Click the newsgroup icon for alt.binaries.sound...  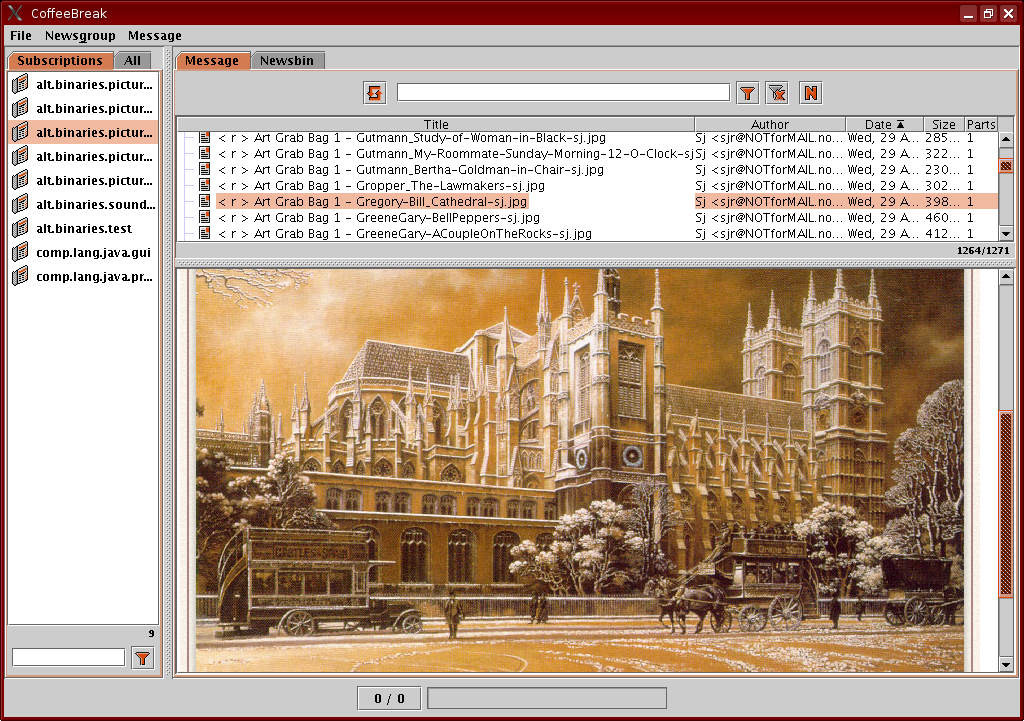[21, 204]
